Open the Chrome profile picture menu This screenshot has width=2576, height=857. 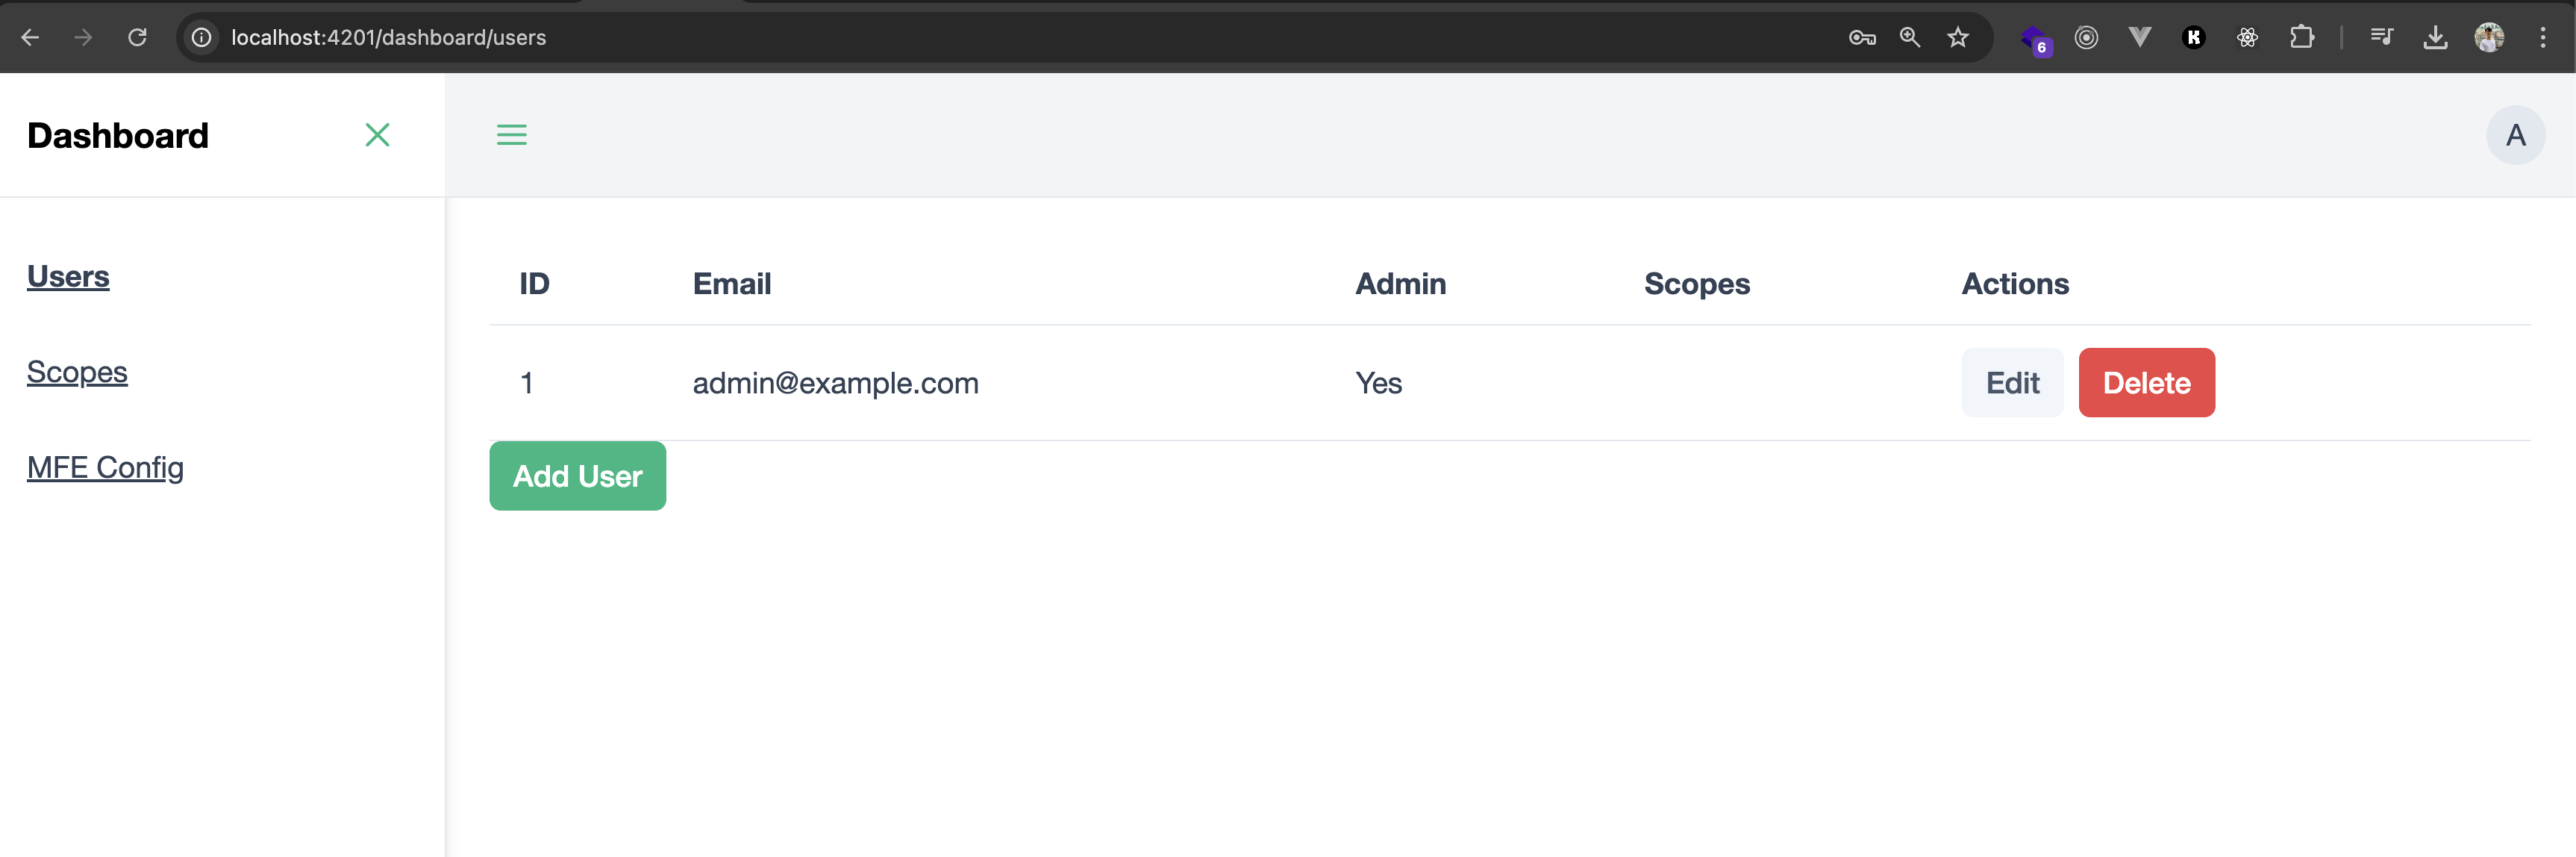[x=2488, y=37]
